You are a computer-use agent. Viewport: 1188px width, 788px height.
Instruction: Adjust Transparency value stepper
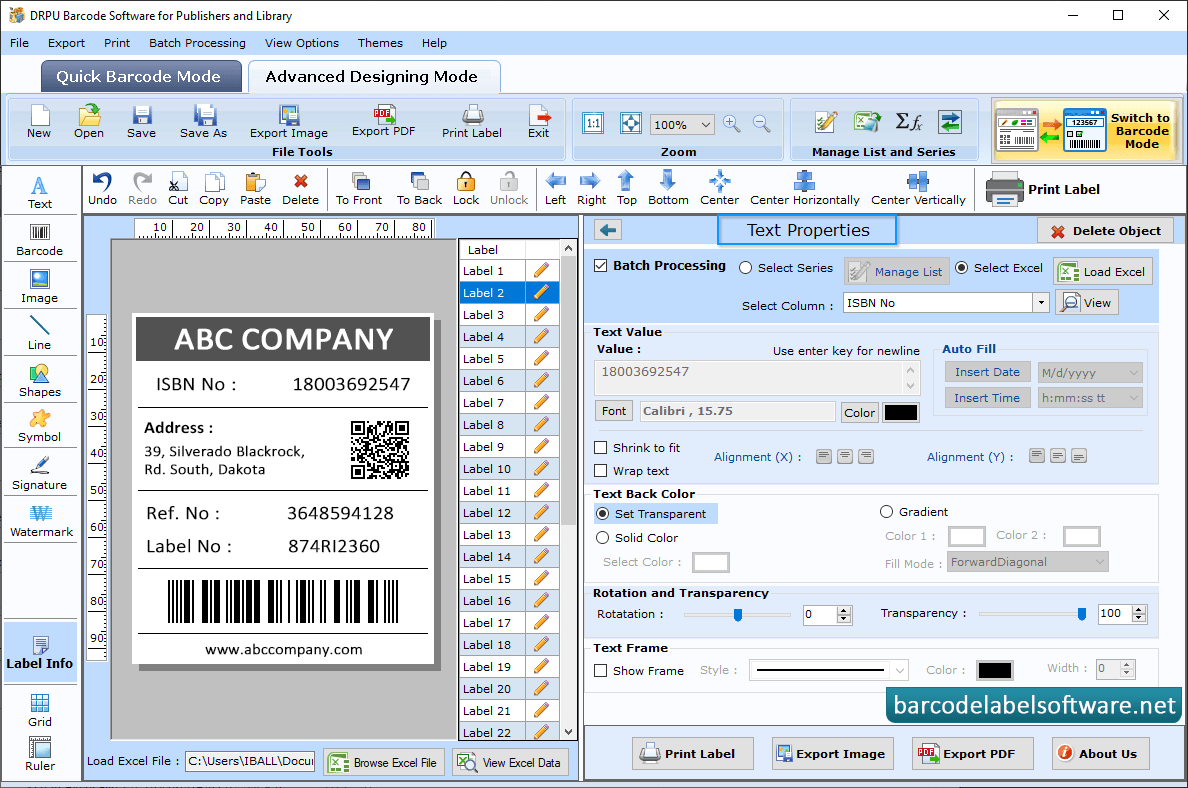pos(1139,614)
